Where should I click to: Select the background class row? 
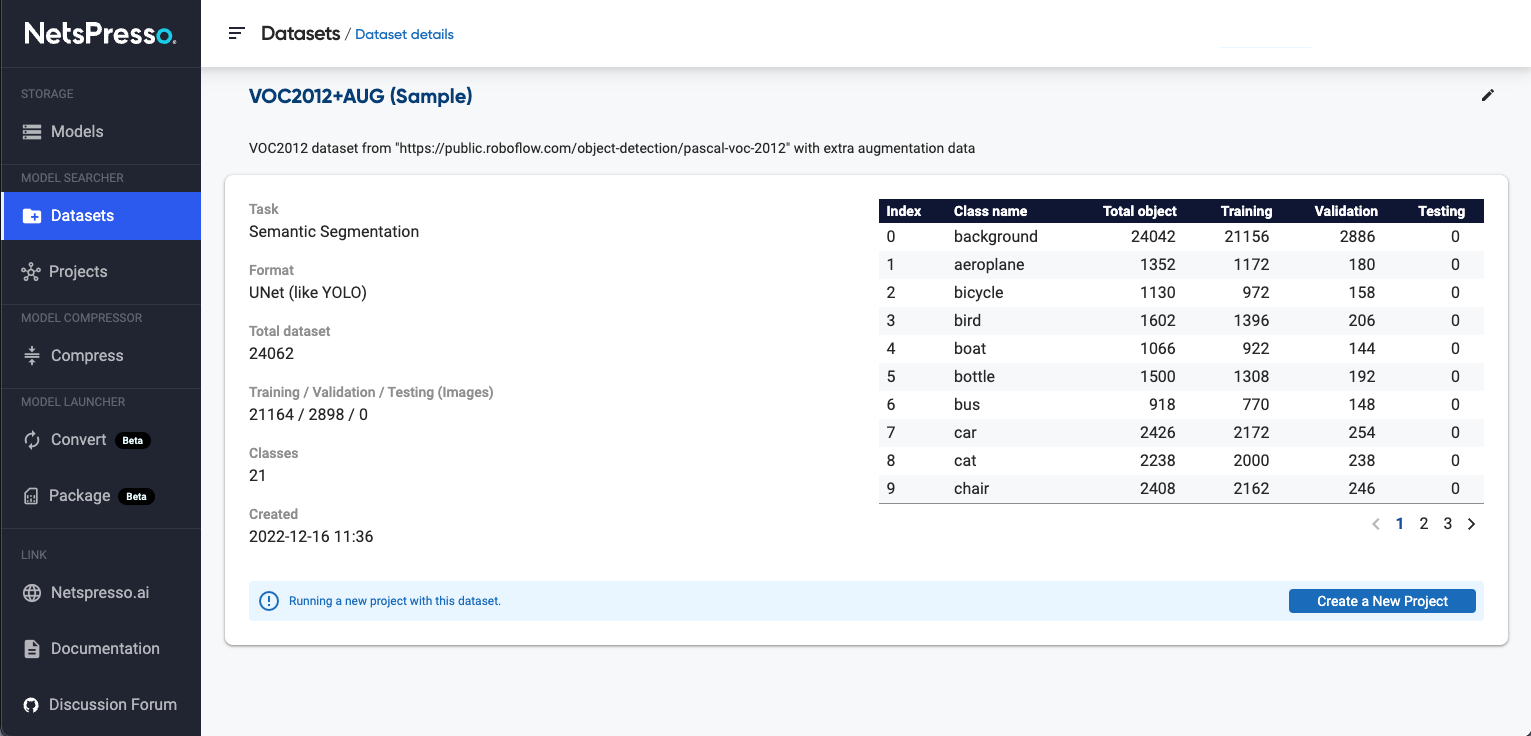[1181, 237]
